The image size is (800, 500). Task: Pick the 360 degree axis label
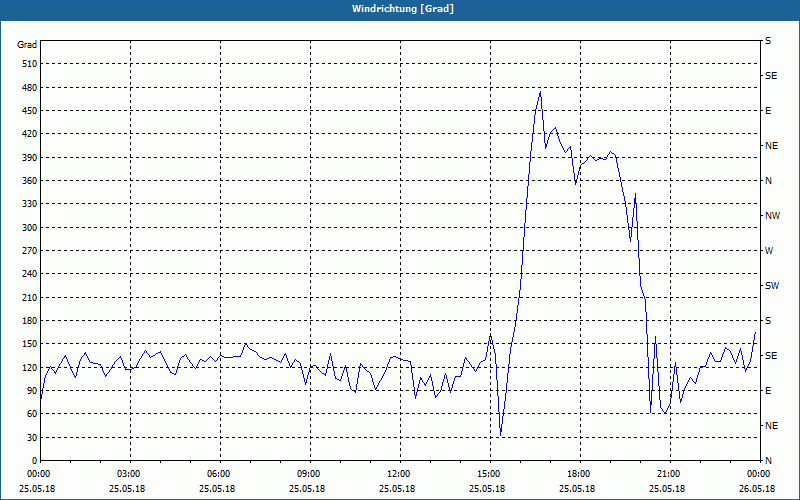30,181
